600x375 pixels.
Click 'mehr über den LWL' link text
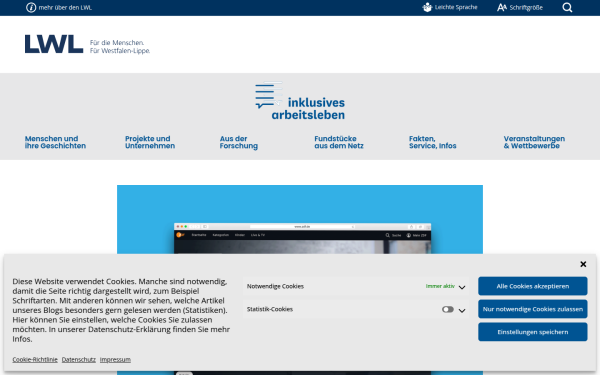click(x=65, y=8)
